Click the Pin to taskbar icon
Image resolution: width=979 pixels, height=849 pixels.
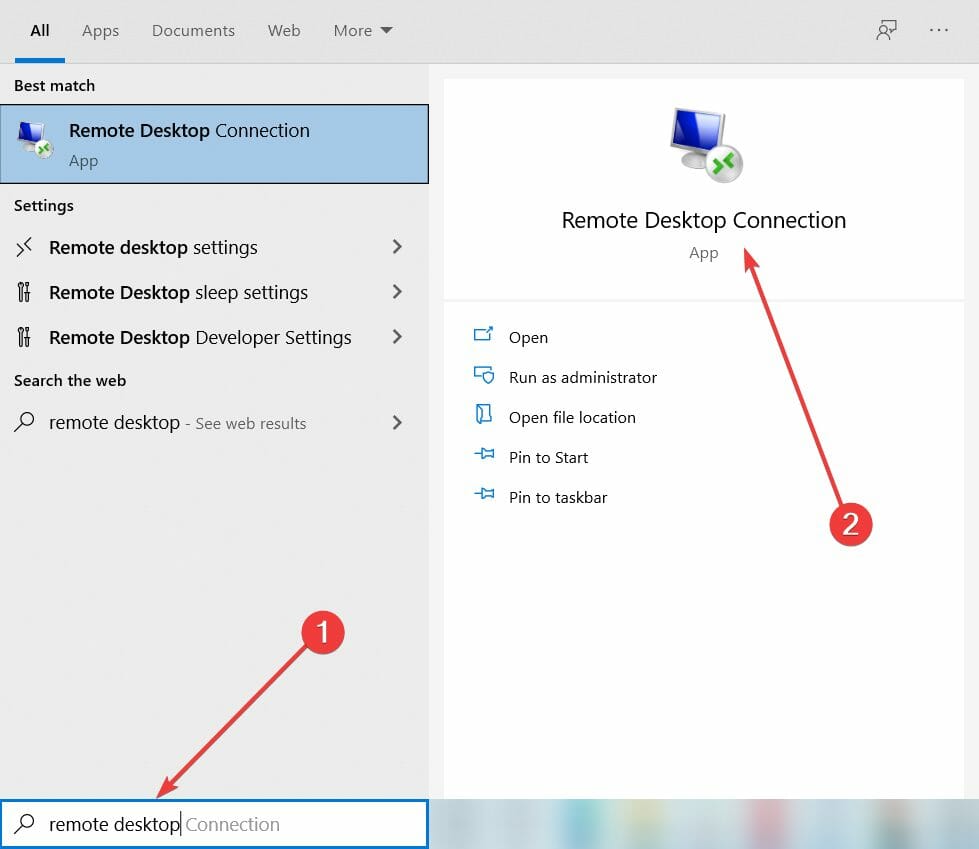tap(484, 497)
